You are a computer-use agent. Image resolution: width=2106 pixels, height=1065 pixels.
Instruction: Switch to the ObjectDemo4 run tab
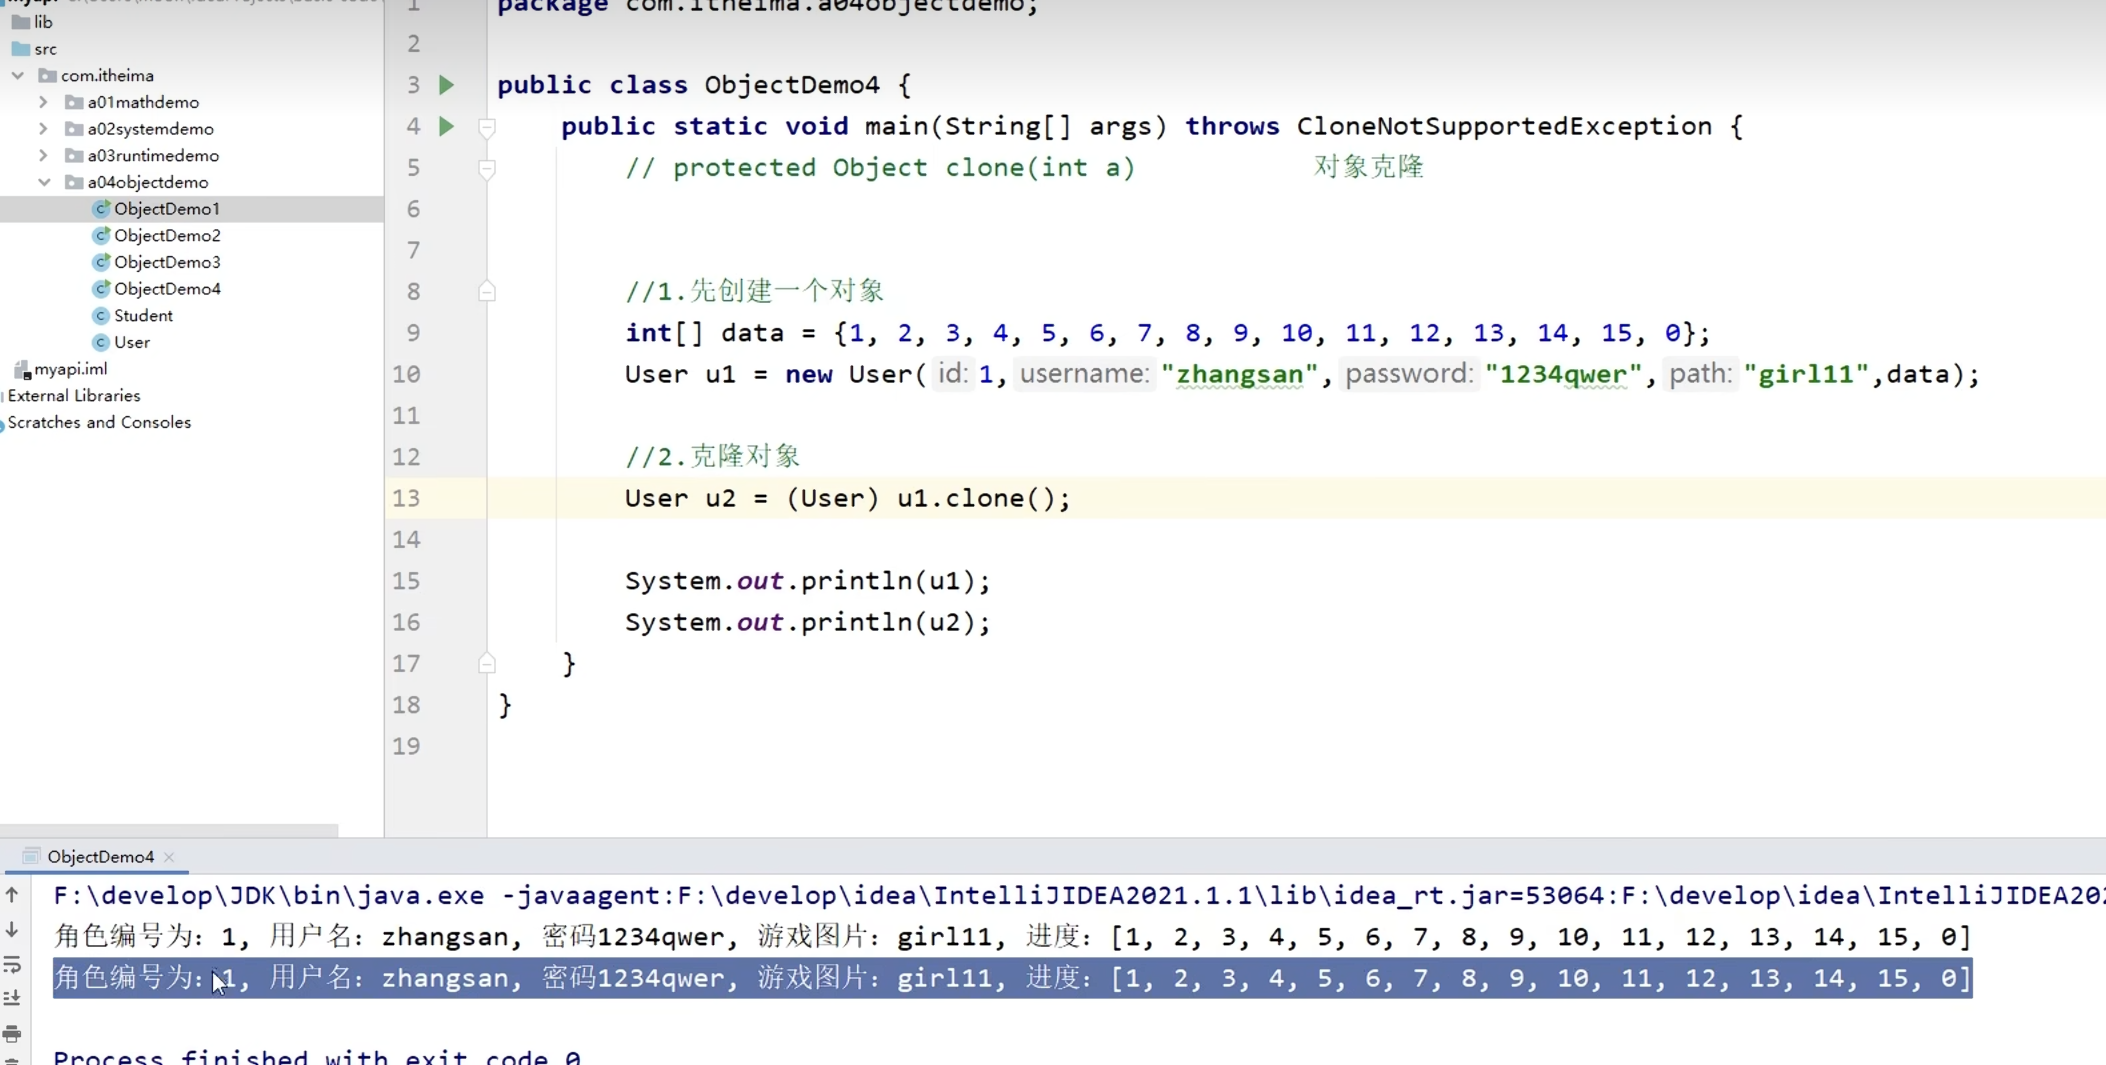click(x=100, y=857)
